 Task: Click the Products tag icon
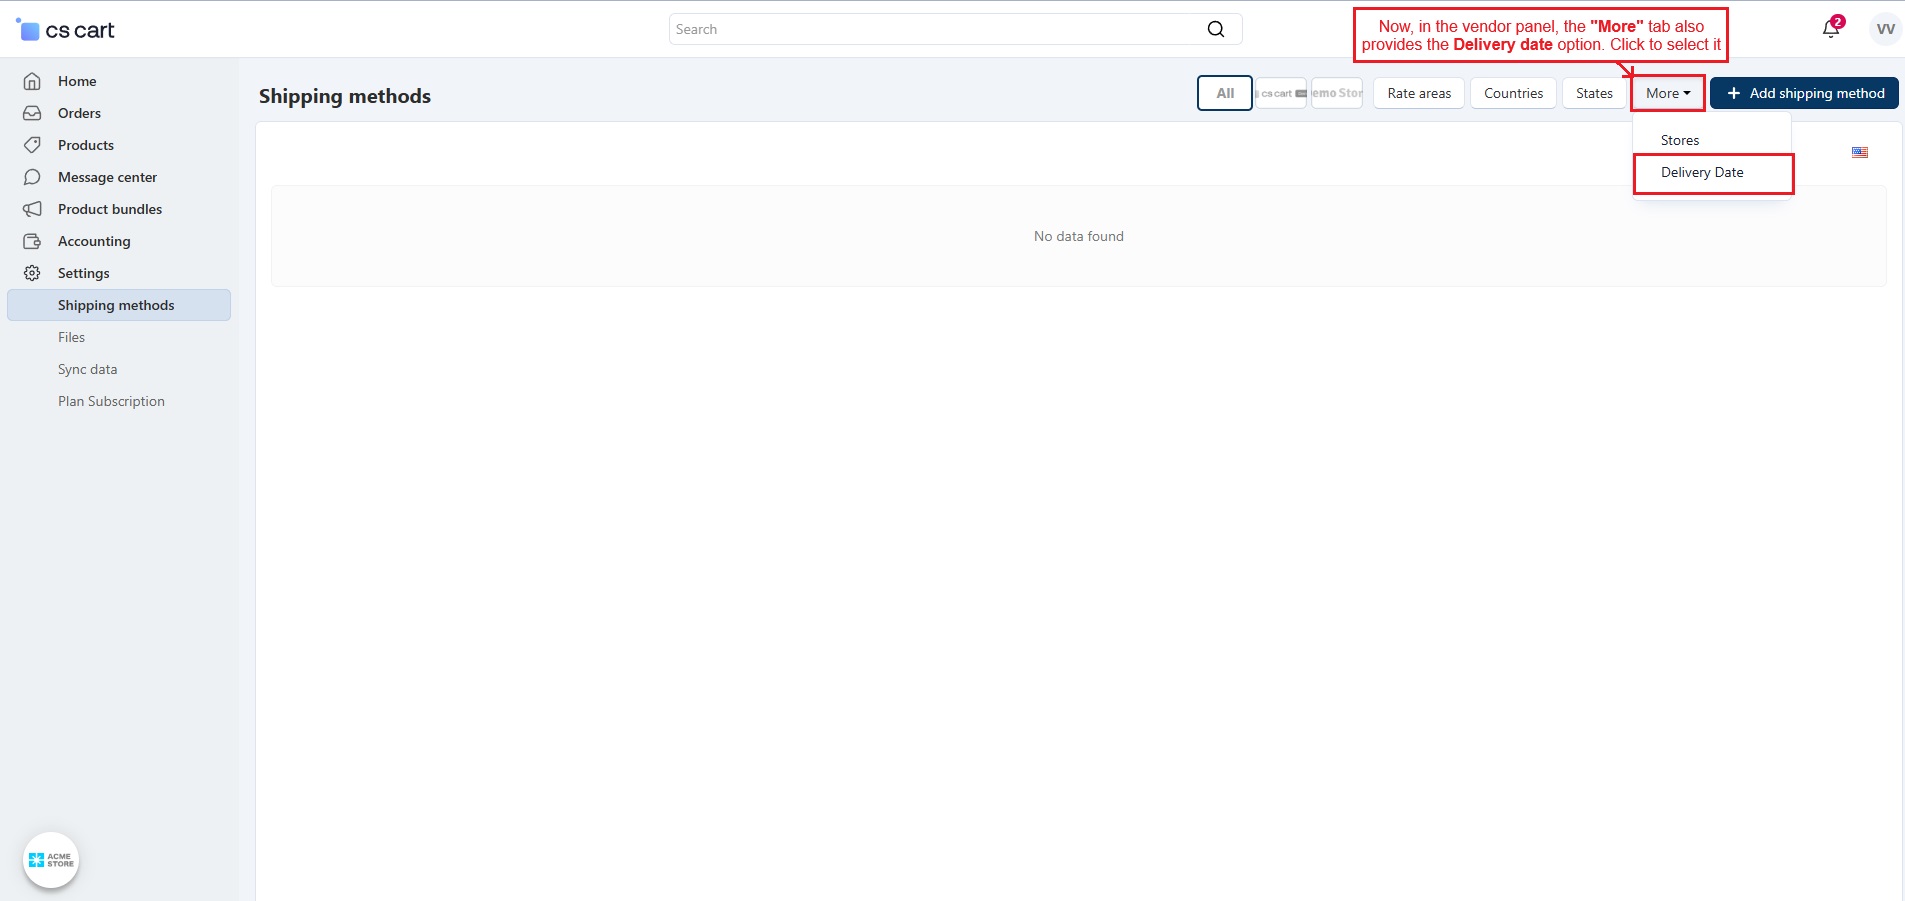click(32, 145)
